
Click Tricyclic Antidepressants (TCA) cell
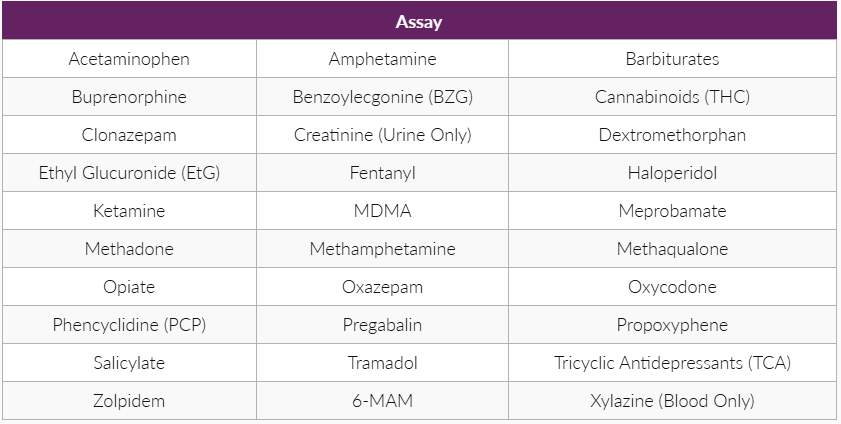672,363
